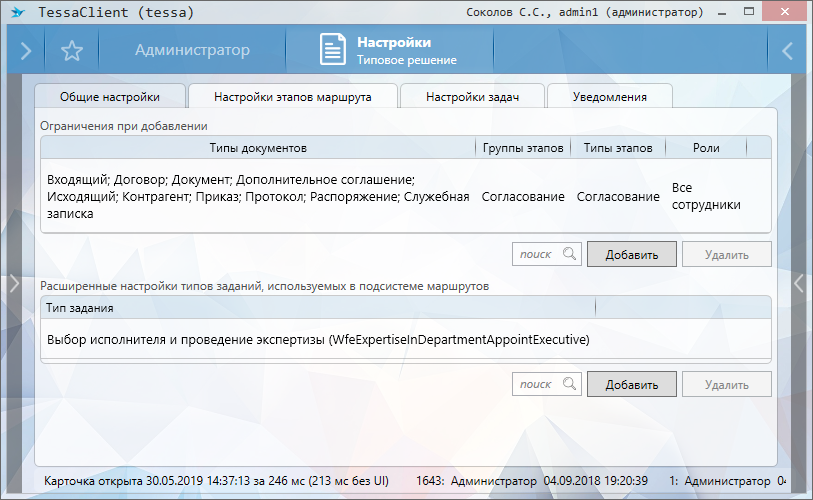Click magnifier icon in restrictions table search
813x500 pixels.
coord(569,254)
